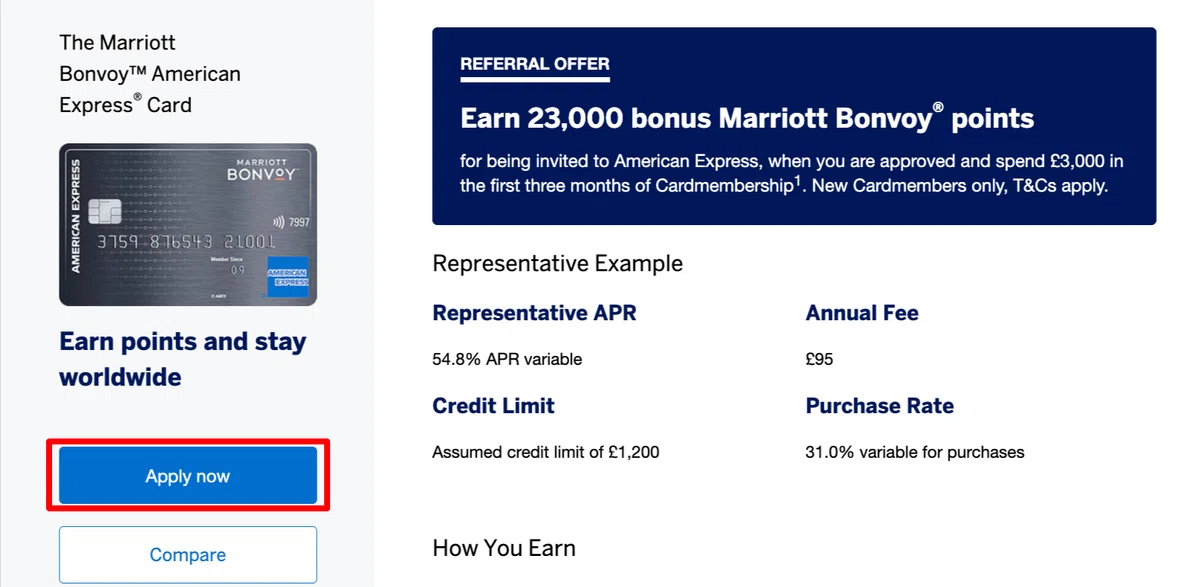Screen dimensions: 1200x587
Task: Click the Representative APR heading
Action: click(x=534, y=313)
